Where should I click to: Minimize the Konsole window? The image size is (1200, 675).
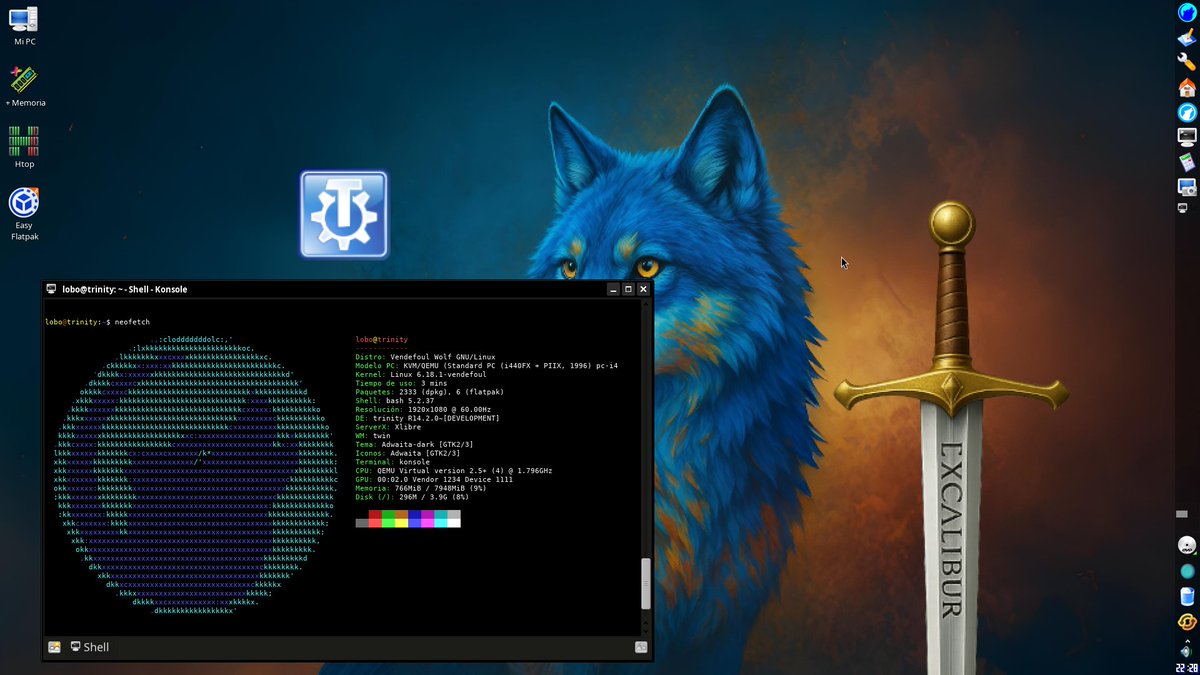[612, 289]
